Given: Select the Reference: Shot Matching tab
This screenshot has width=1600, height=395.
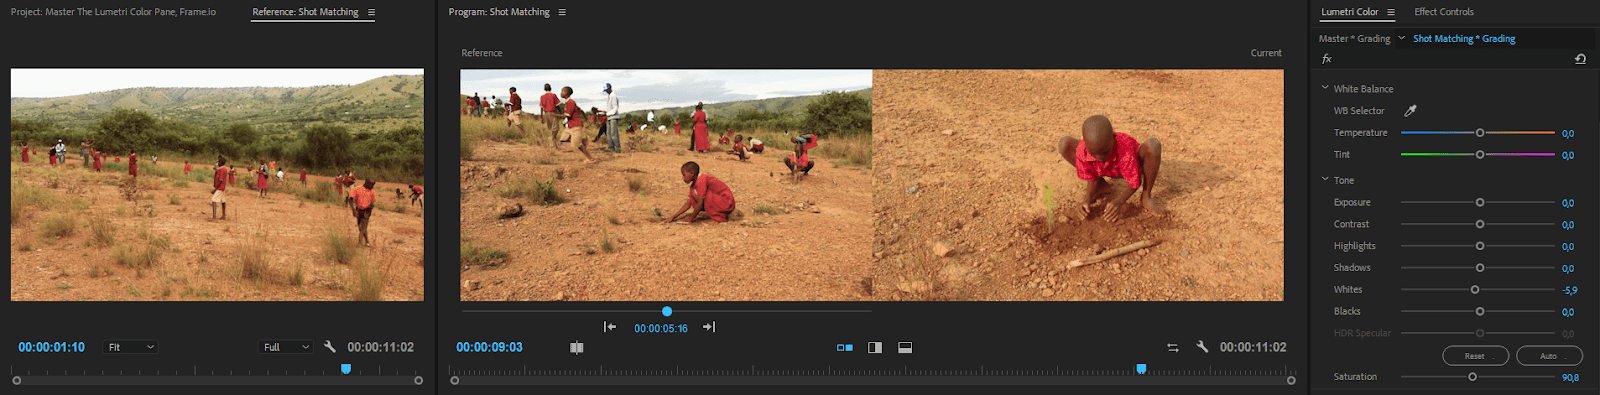Looking at the screenshot, I should coord(305,12).
